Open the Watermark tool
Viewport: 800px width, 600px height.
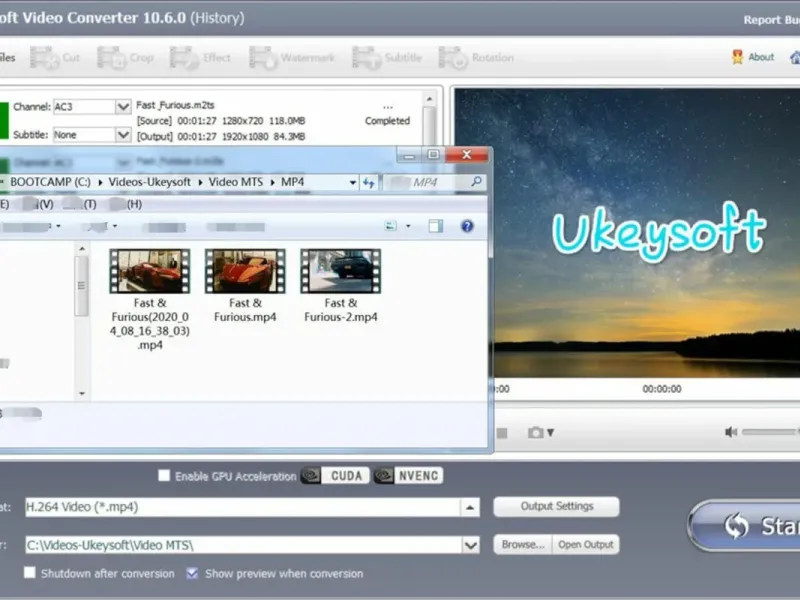292,58
